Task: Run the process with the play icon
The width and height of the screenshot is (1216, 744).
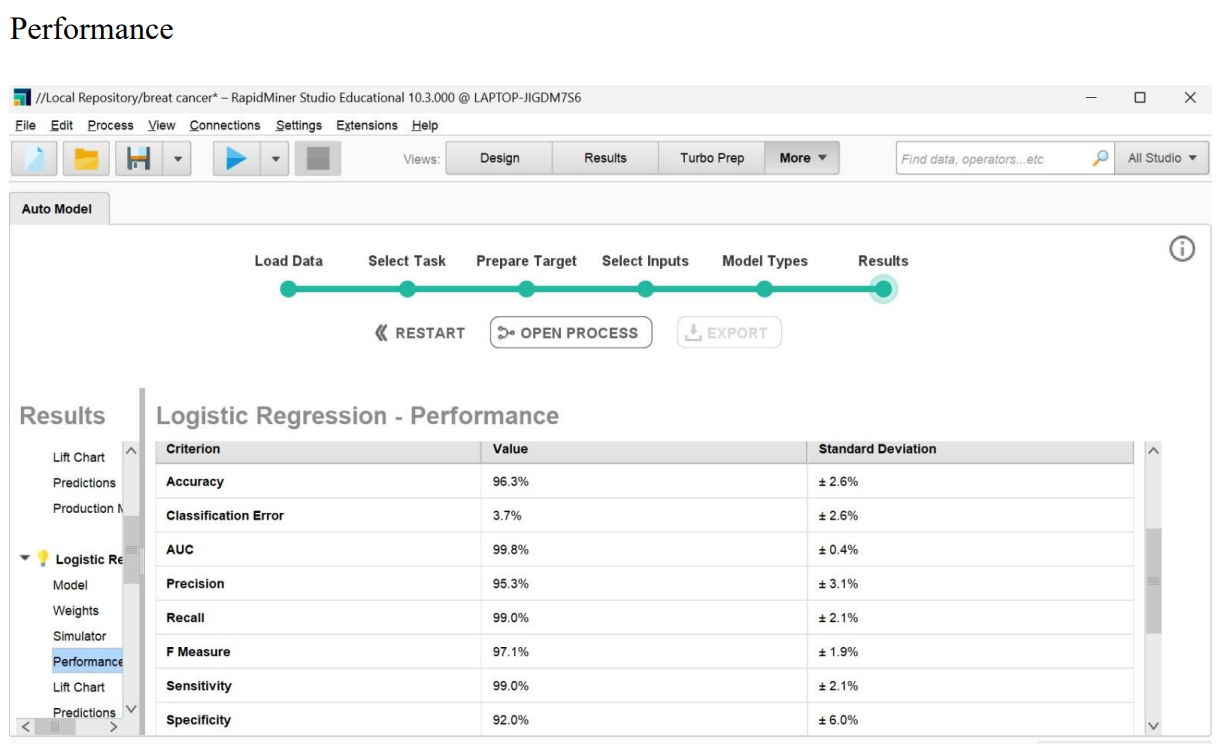Action: pyautogui.click(x=237, y=158)
